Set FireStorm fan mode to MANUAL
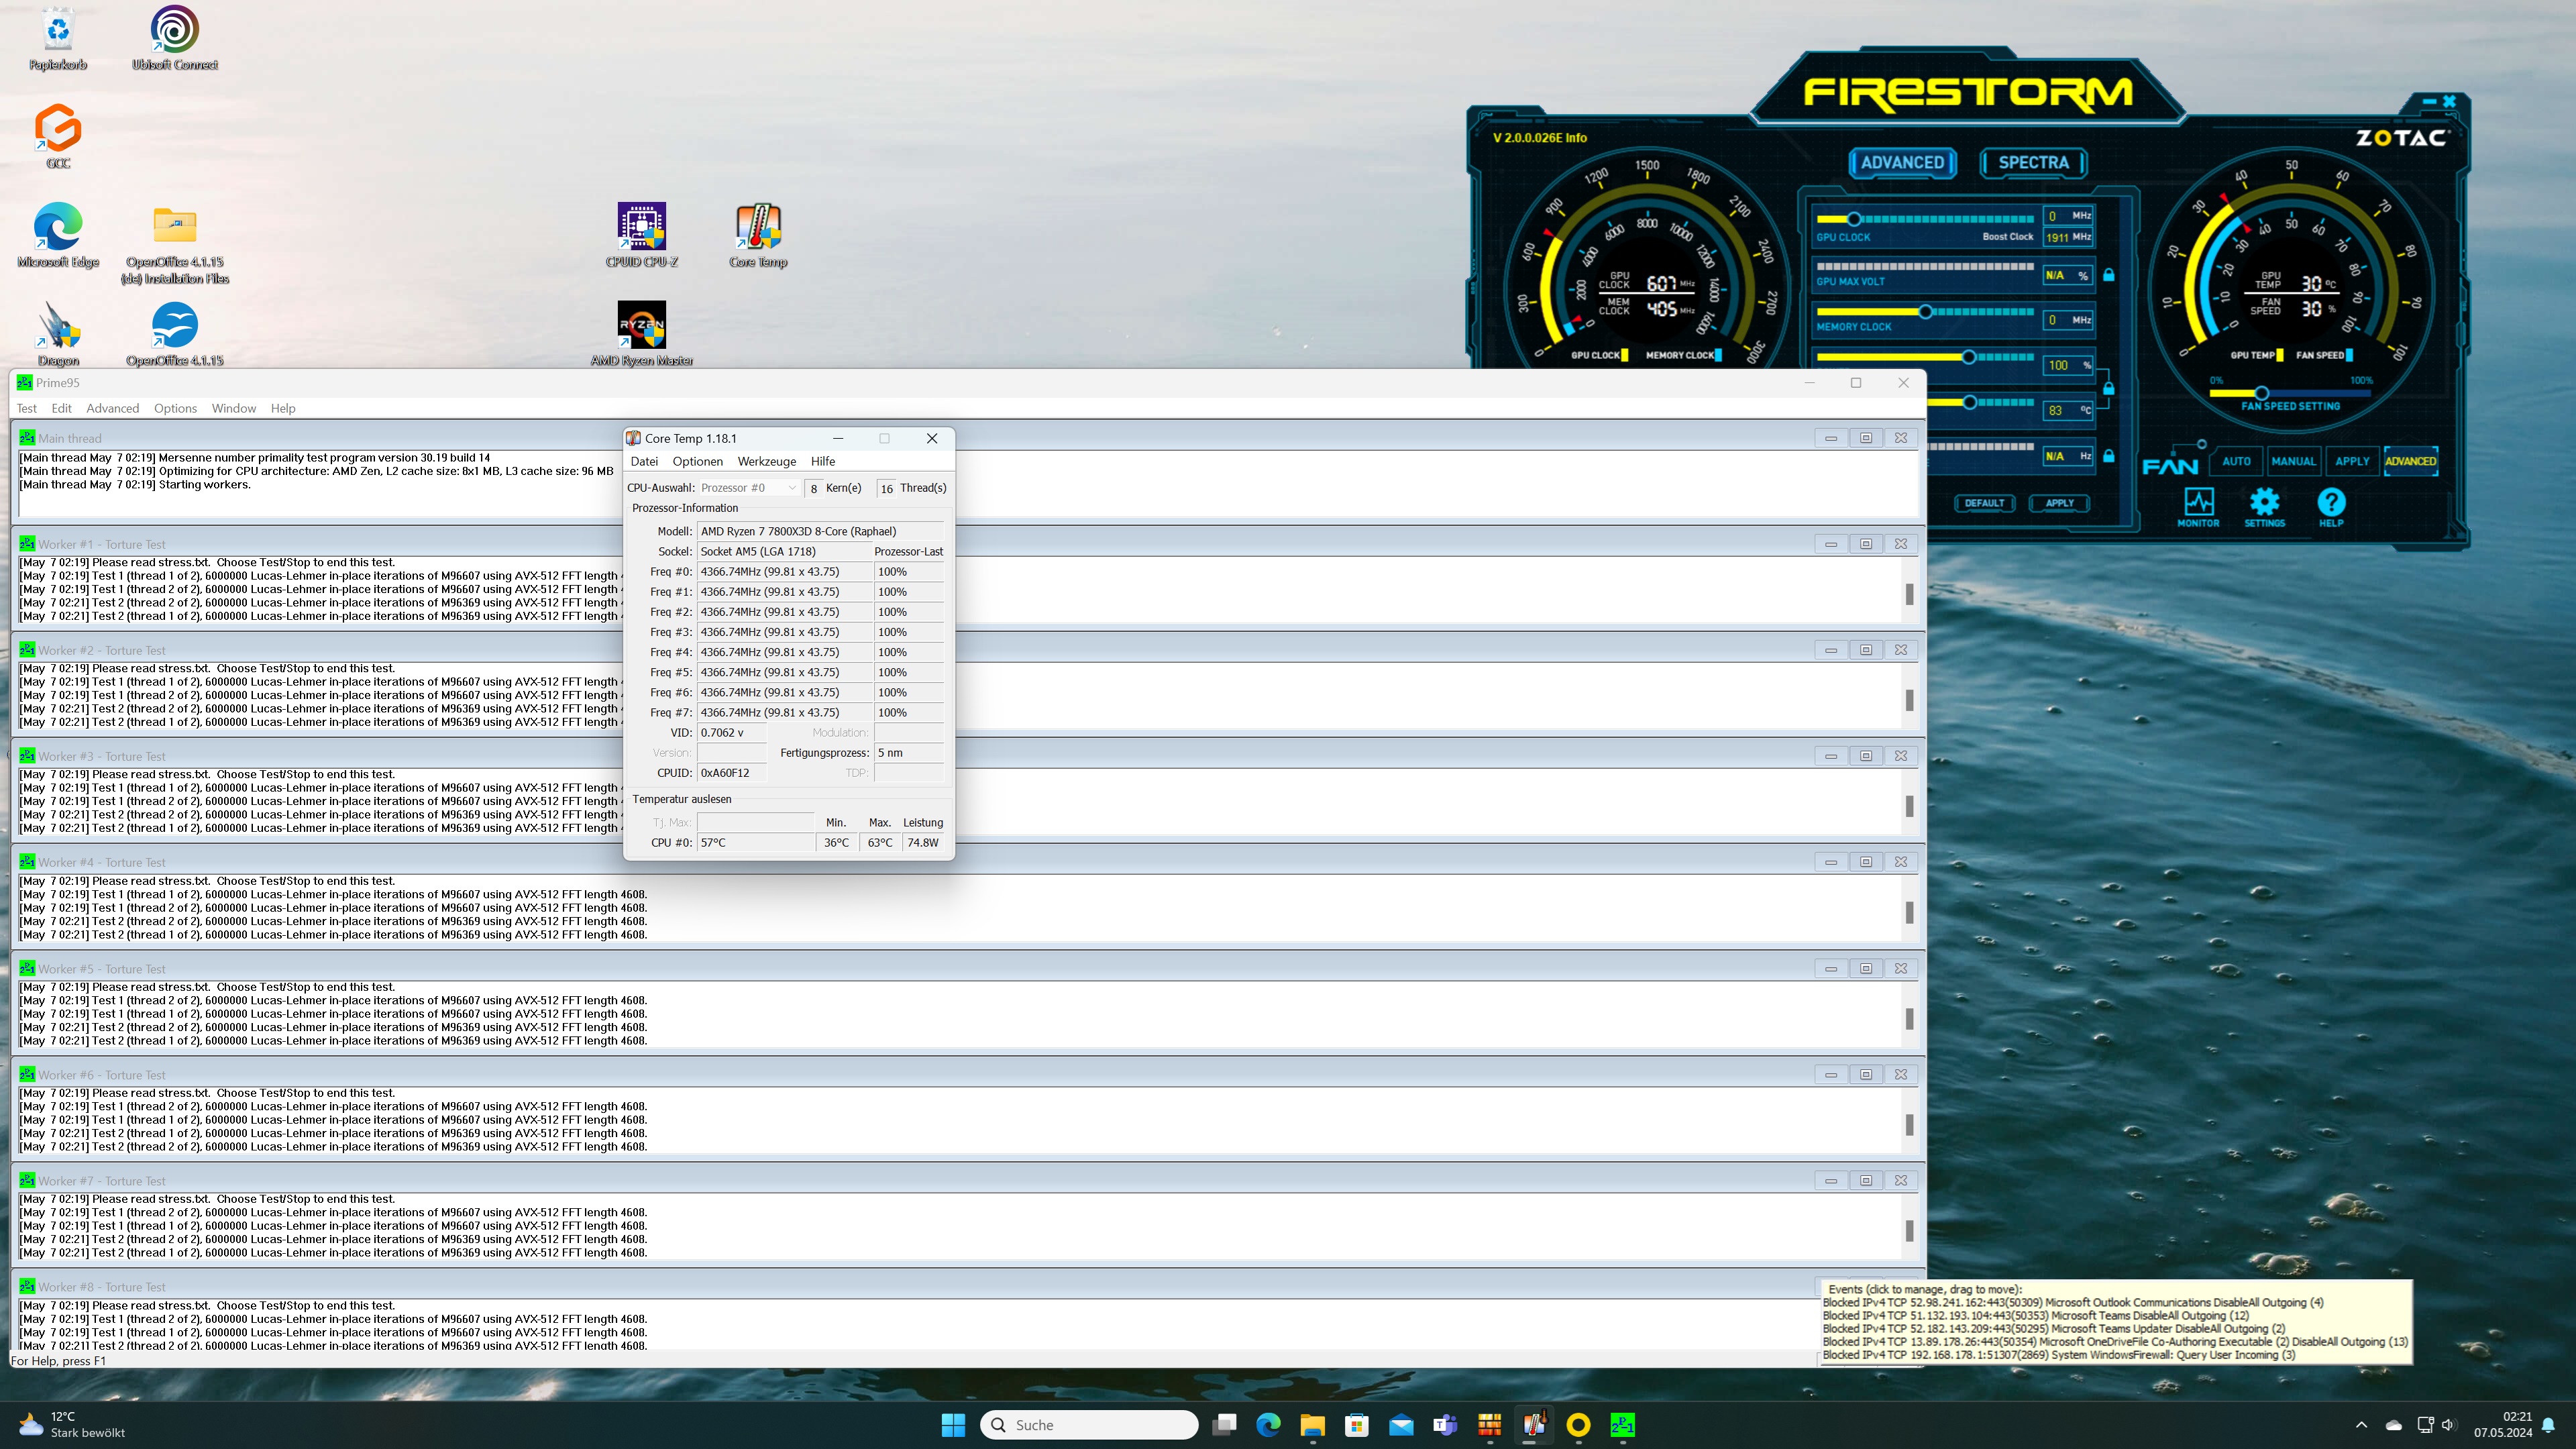2576x1449 pixels. coord(2293,461)
